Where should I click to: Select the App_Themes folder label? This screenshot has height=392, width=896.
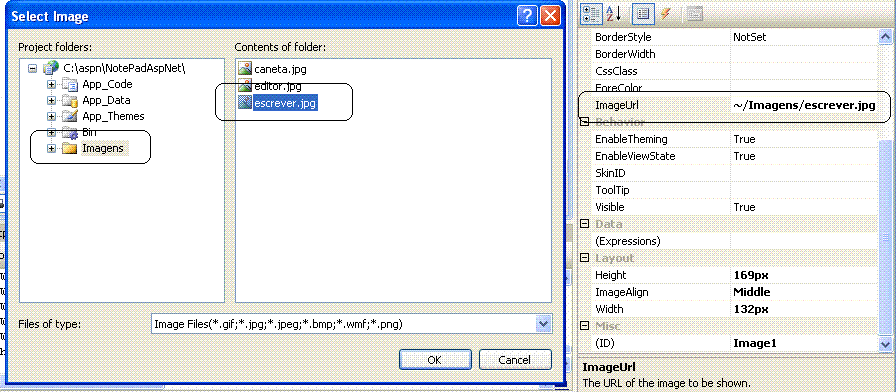(113, 117)
